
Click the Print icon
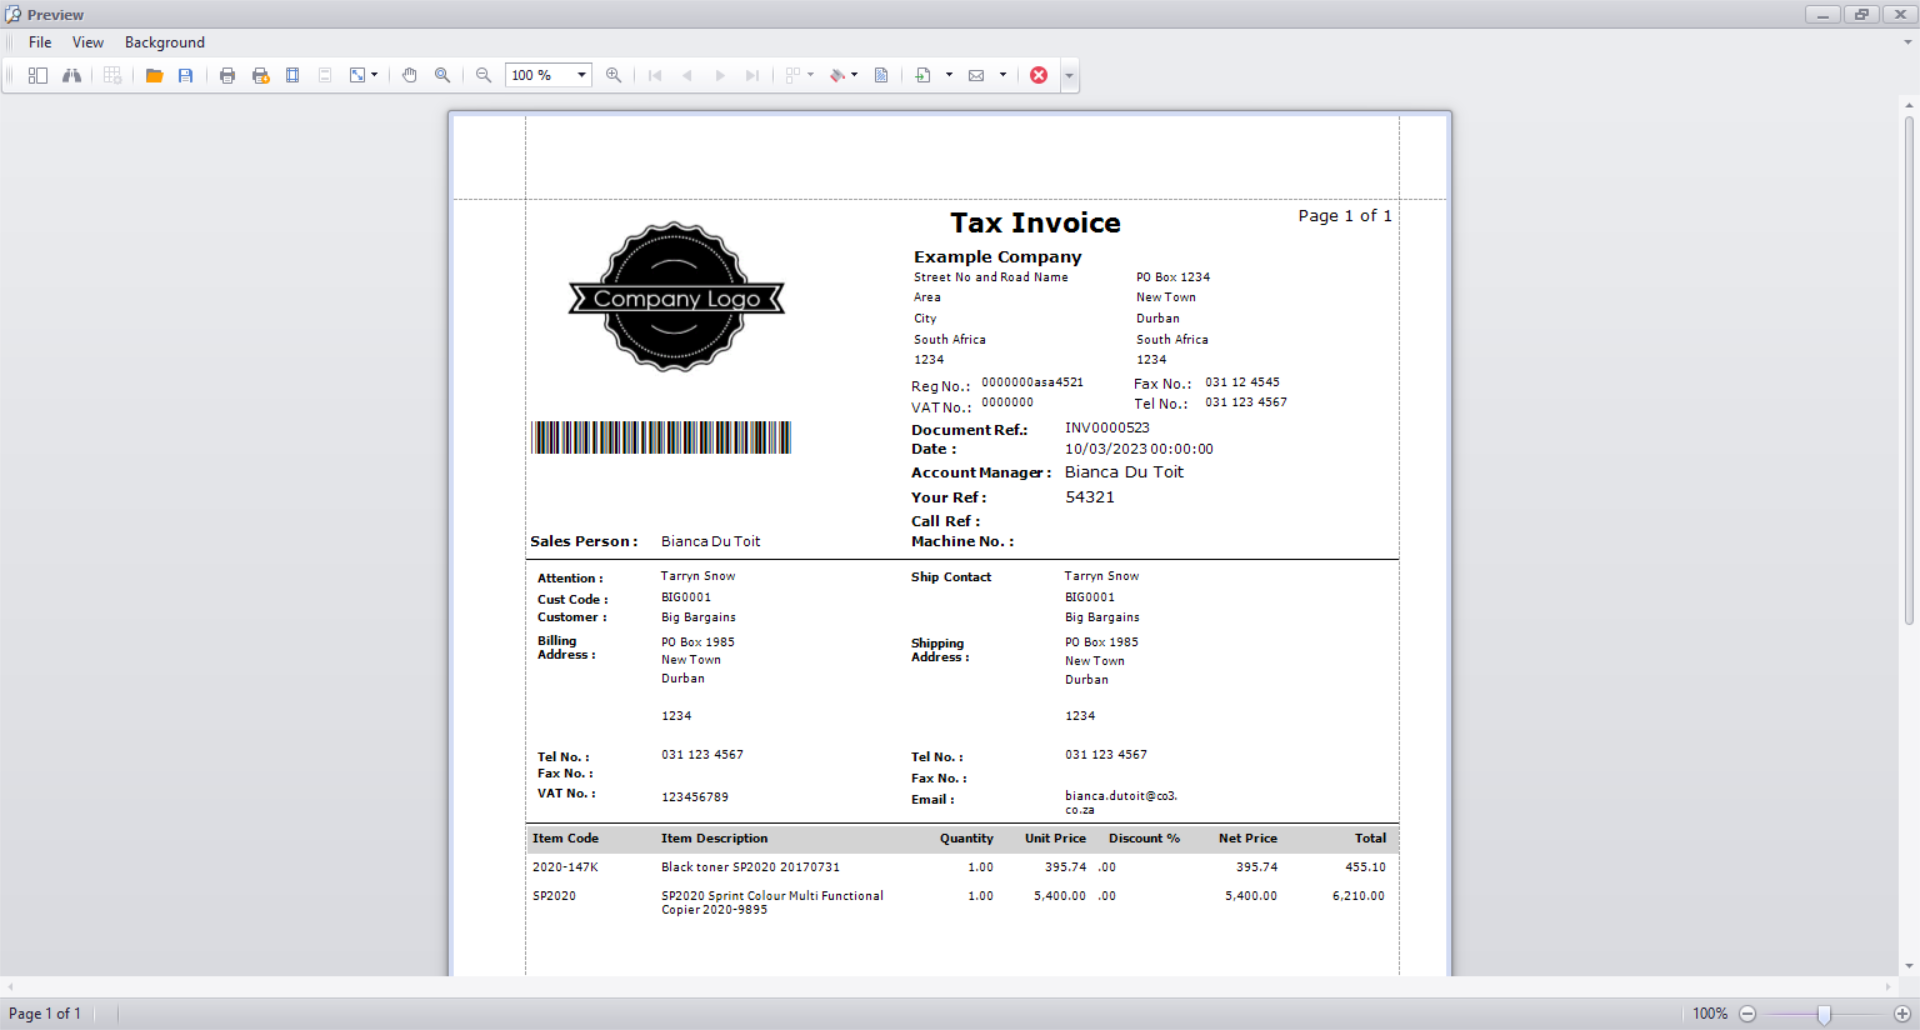(x=227, y=75)
